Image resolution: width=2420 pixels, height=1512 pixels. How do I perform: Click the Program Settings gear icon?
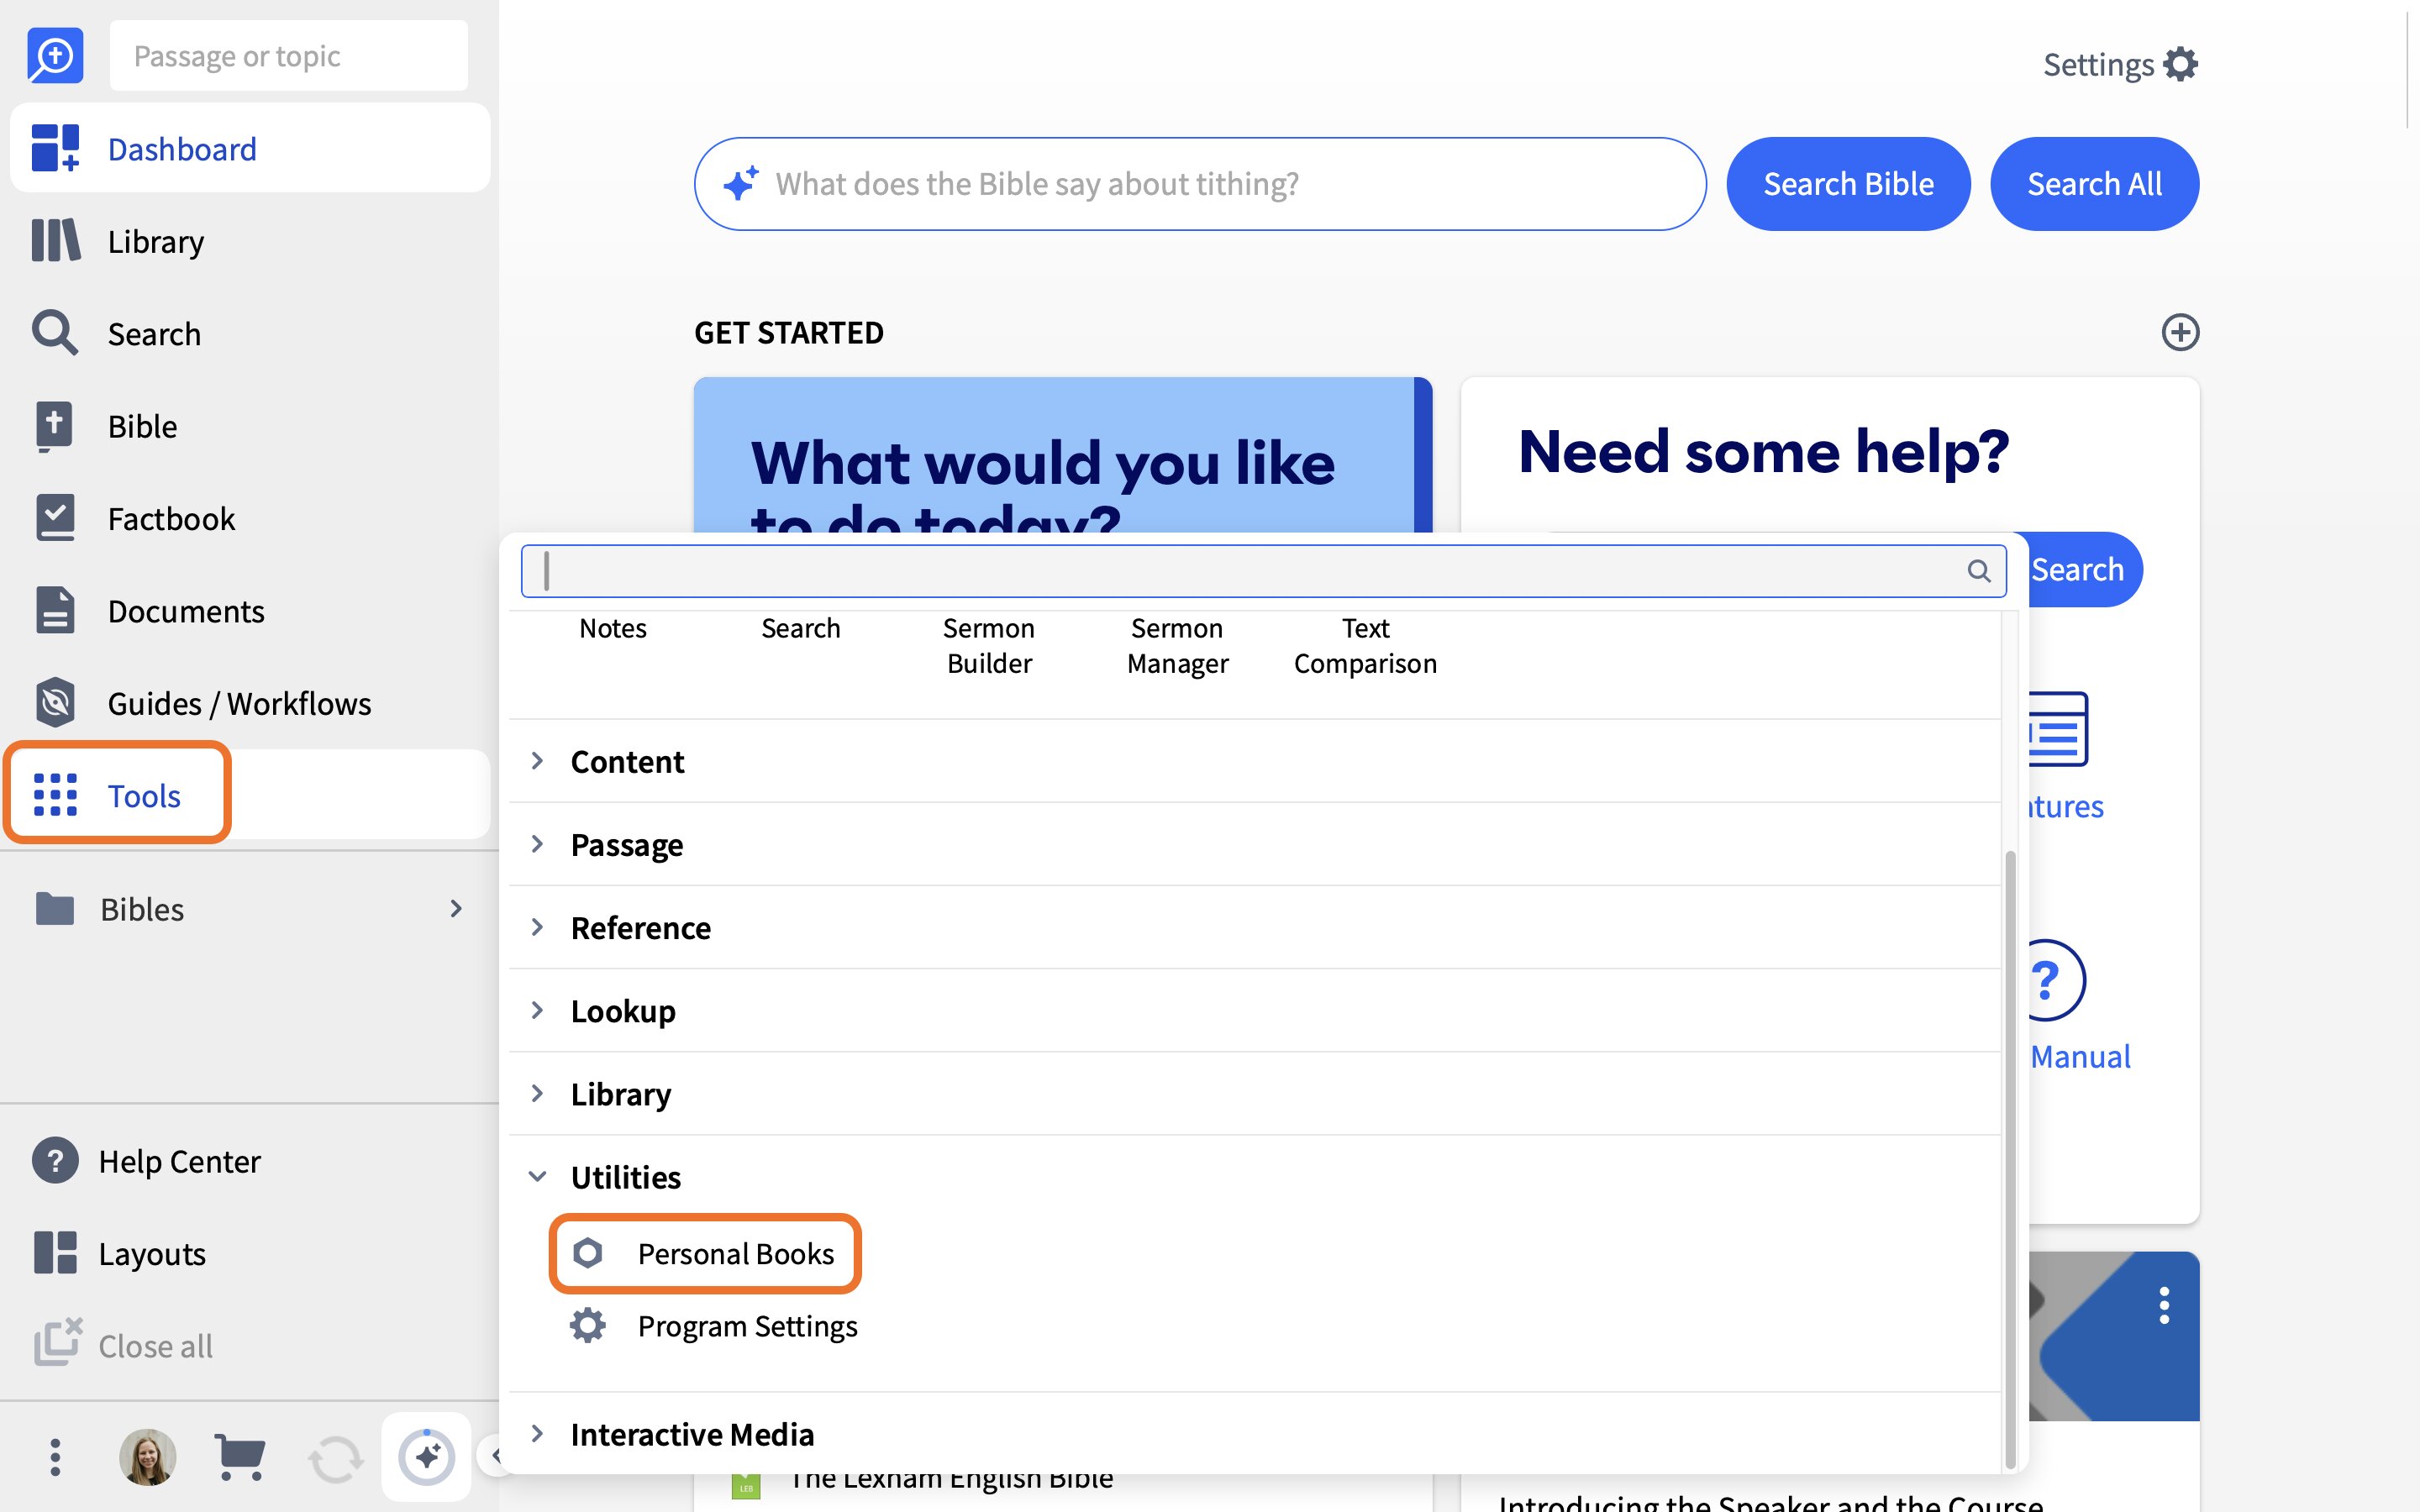[588, 1326]
